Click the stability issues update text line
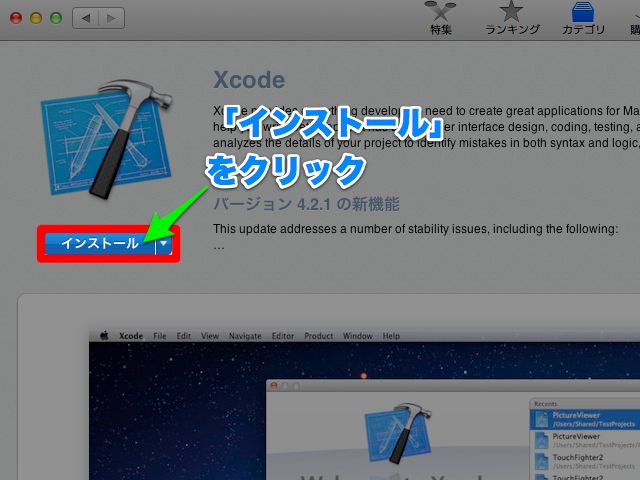 416,229
